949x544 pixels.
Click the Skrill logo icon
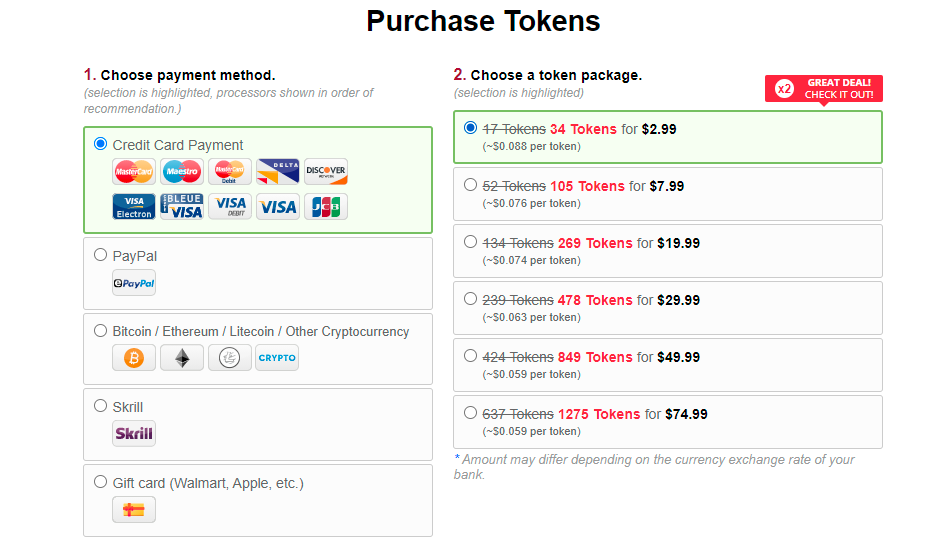pyautogui.click(x=134, y=434)
